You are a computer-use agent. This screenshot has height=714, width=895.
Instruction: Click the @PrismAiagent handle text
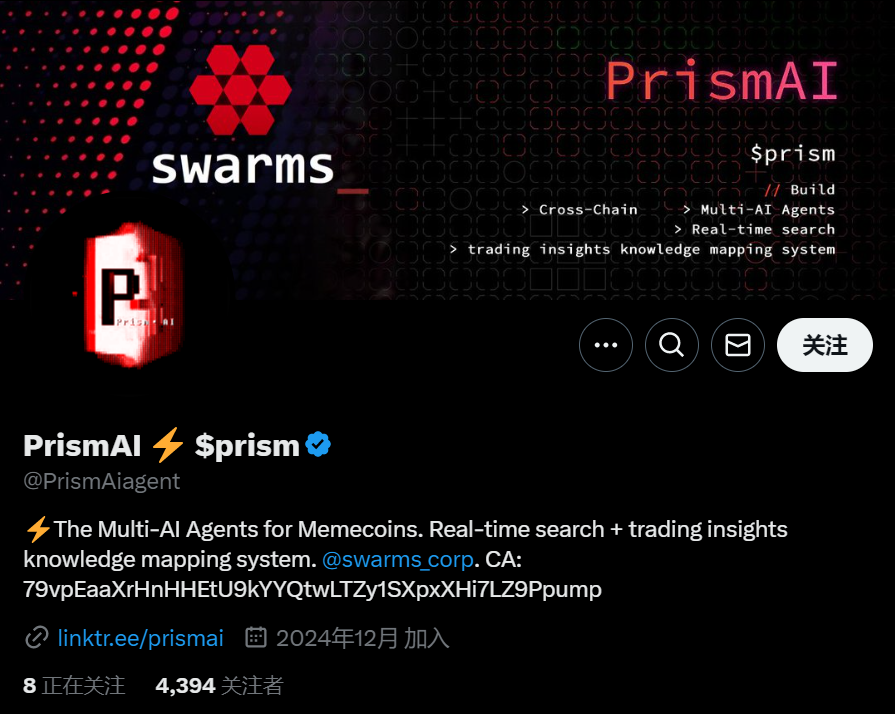coord(102,481)
